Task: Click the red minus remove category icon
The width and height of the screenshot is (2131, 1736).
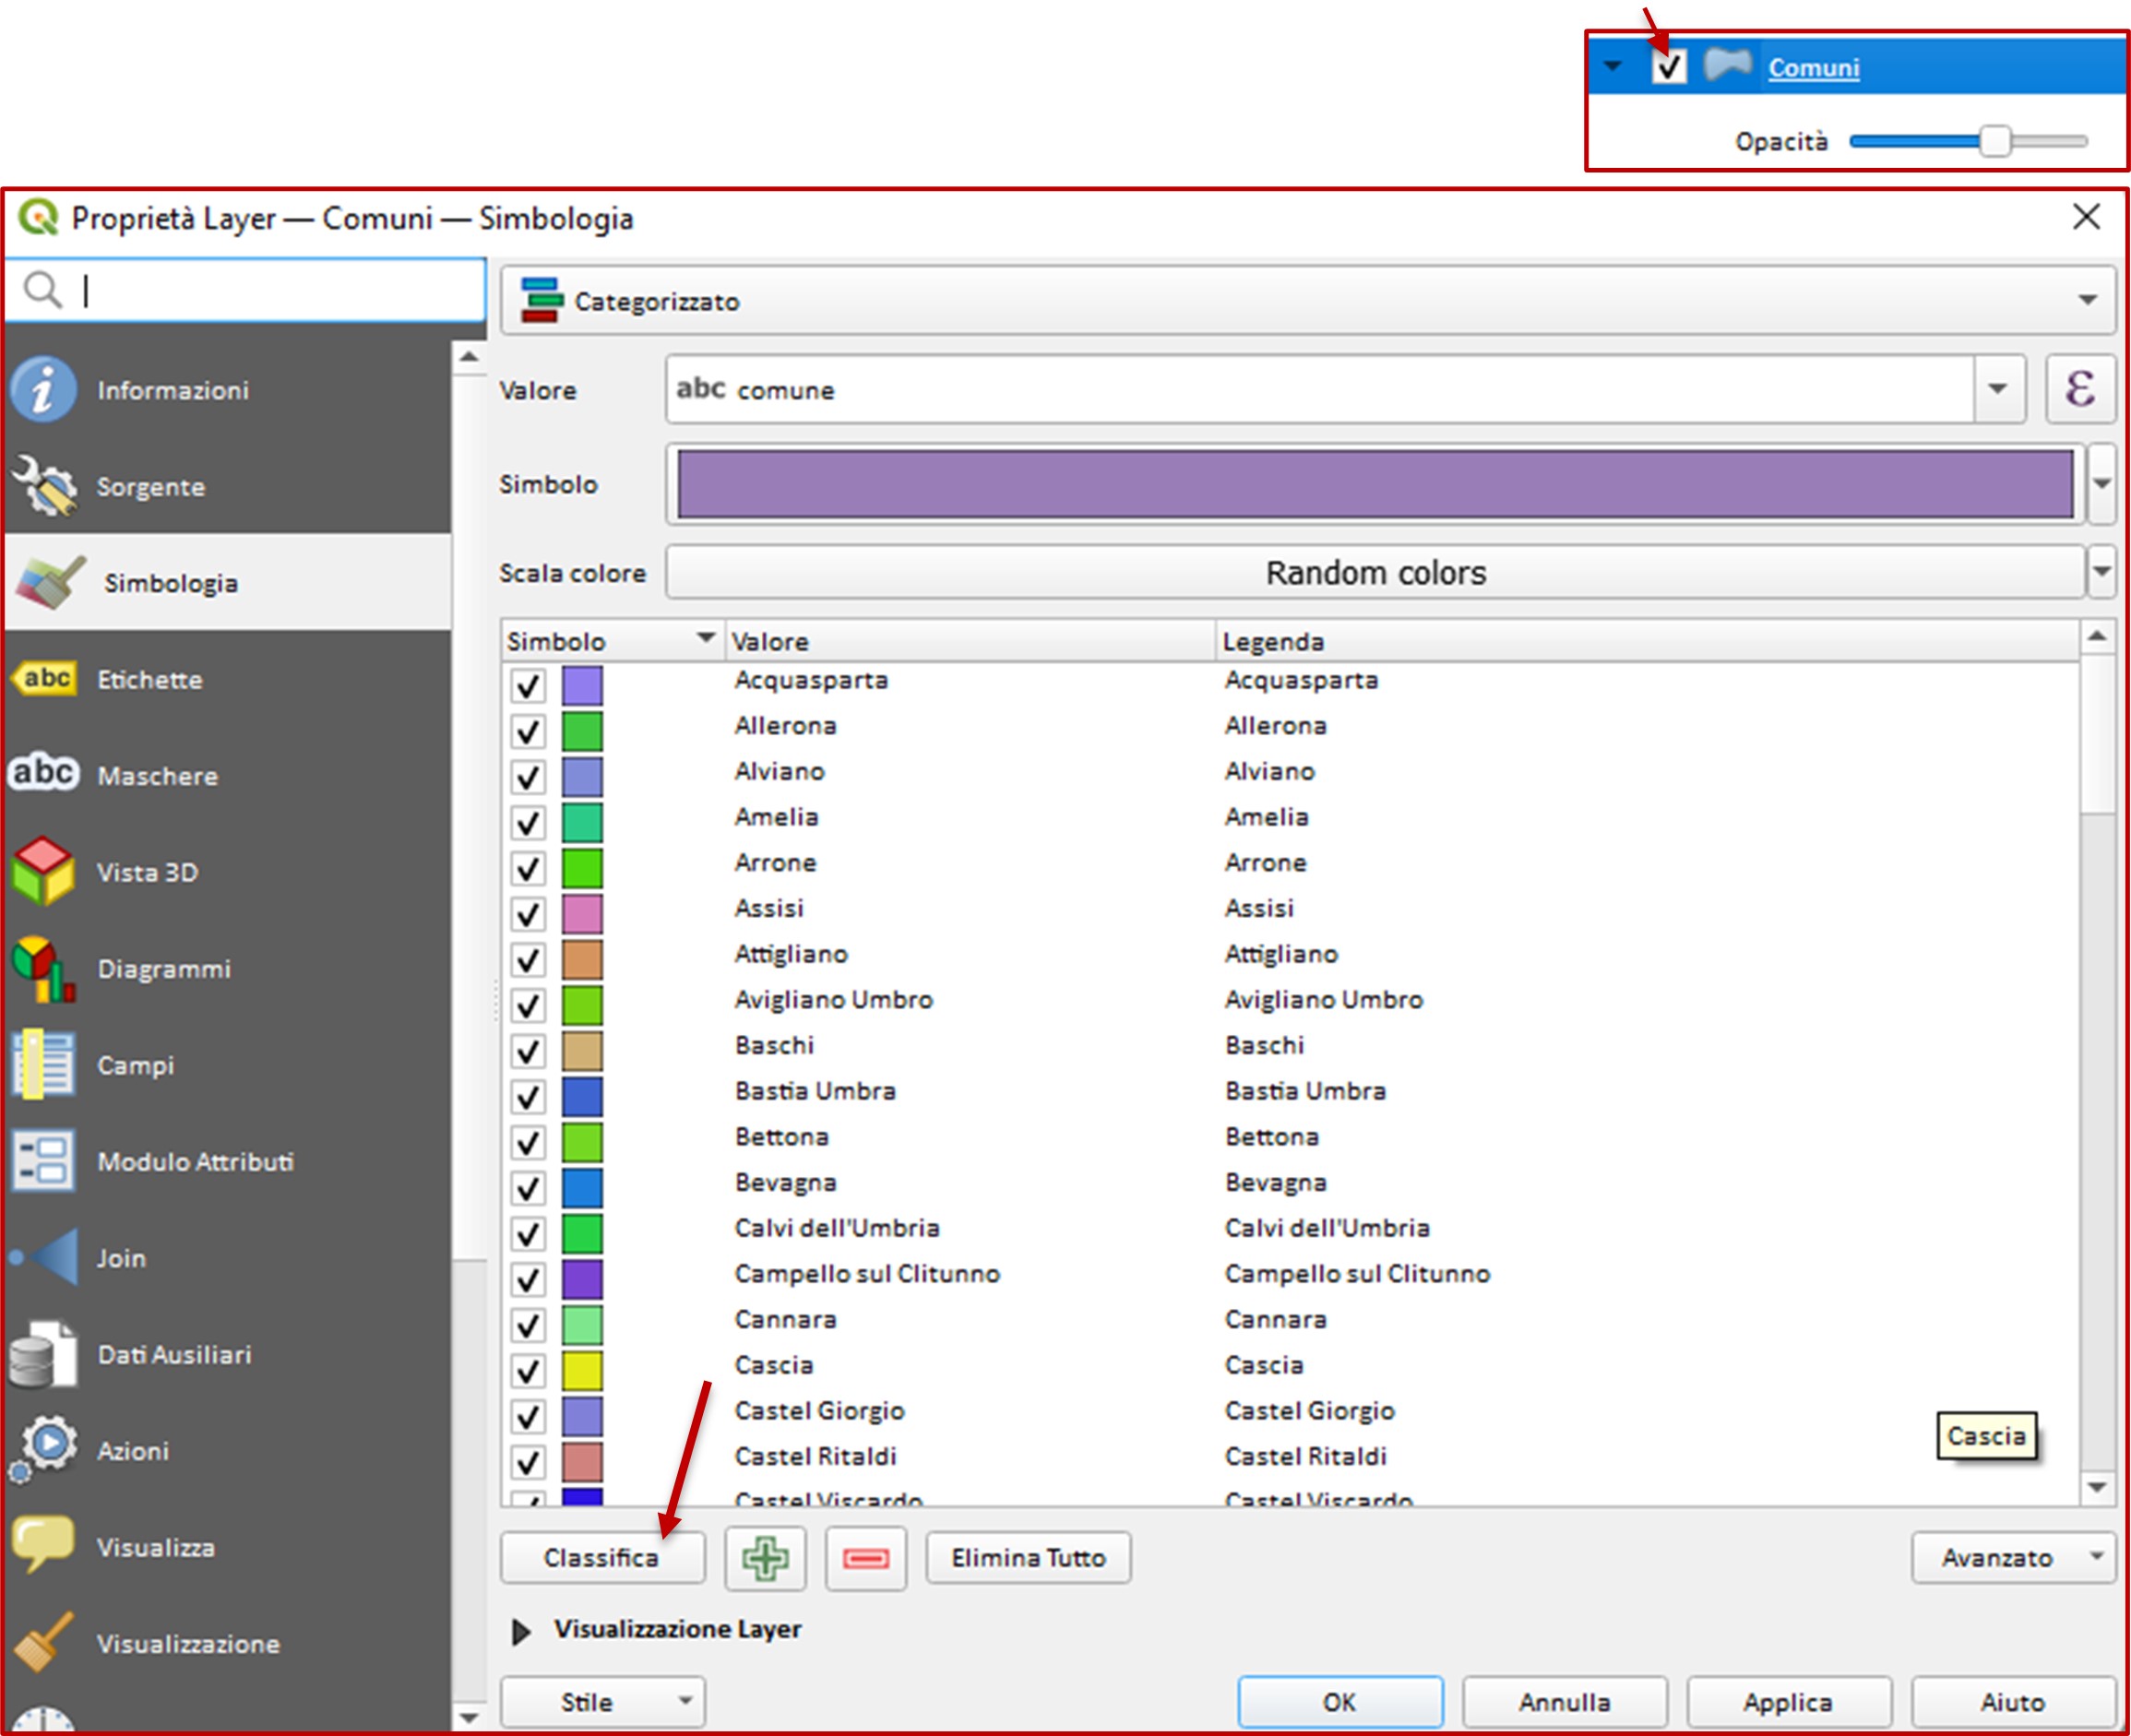Action: (866, 1558)
